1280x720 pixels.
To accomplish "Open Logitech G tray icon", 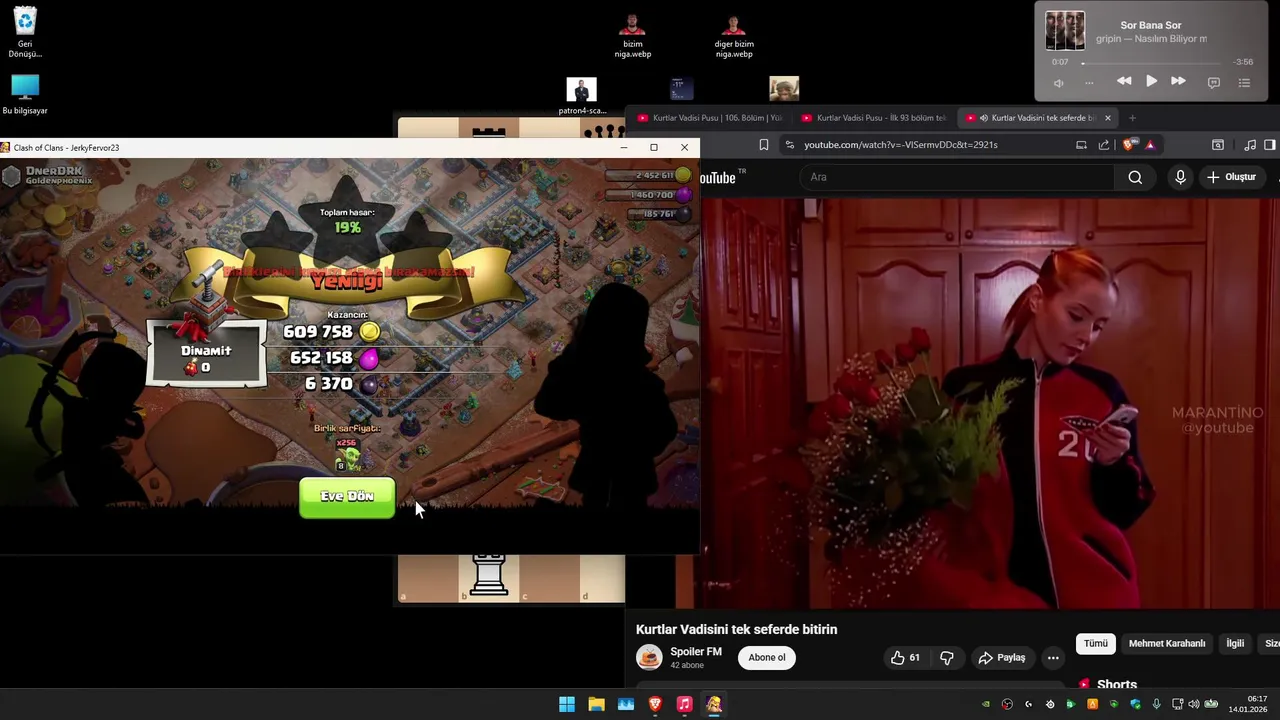I will (x=1028, y=704).
